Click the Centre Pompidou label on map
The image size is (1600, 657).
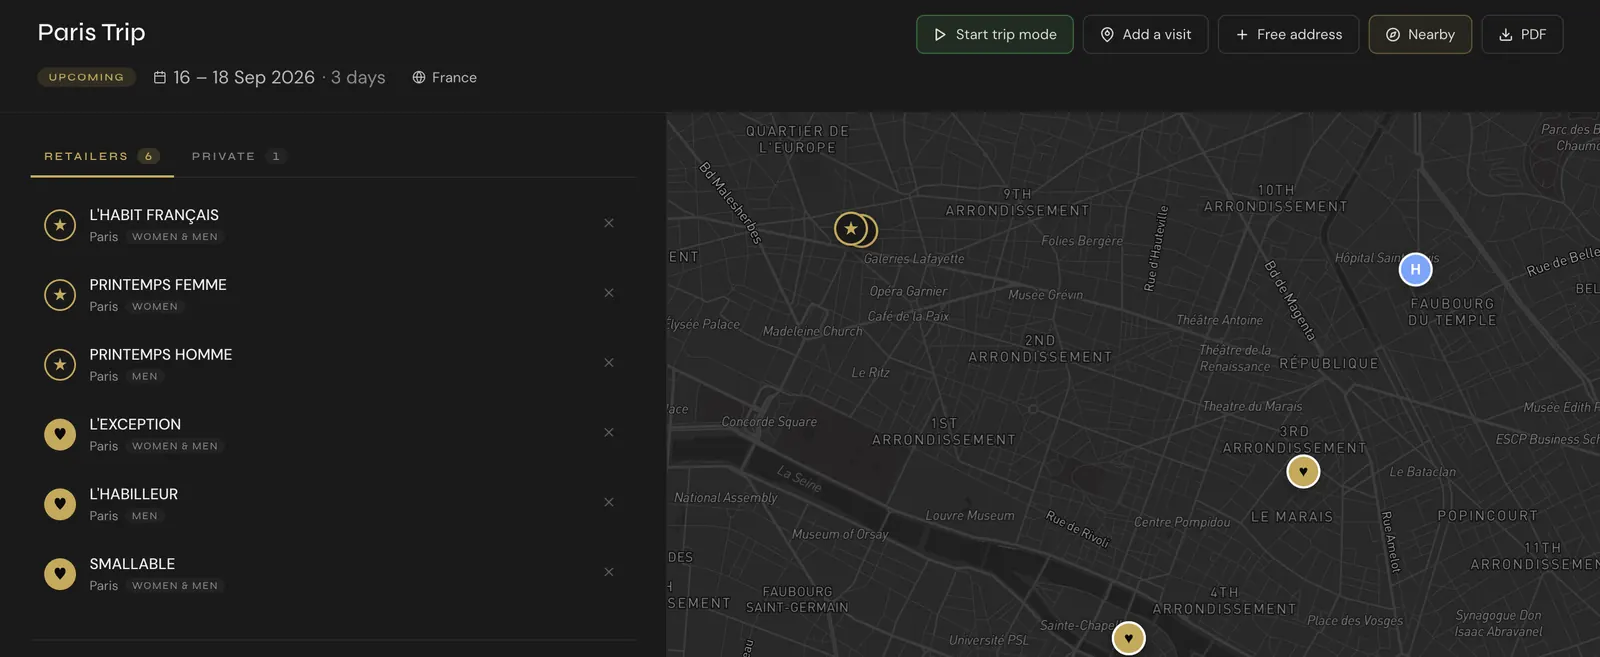click(1182, 522)
